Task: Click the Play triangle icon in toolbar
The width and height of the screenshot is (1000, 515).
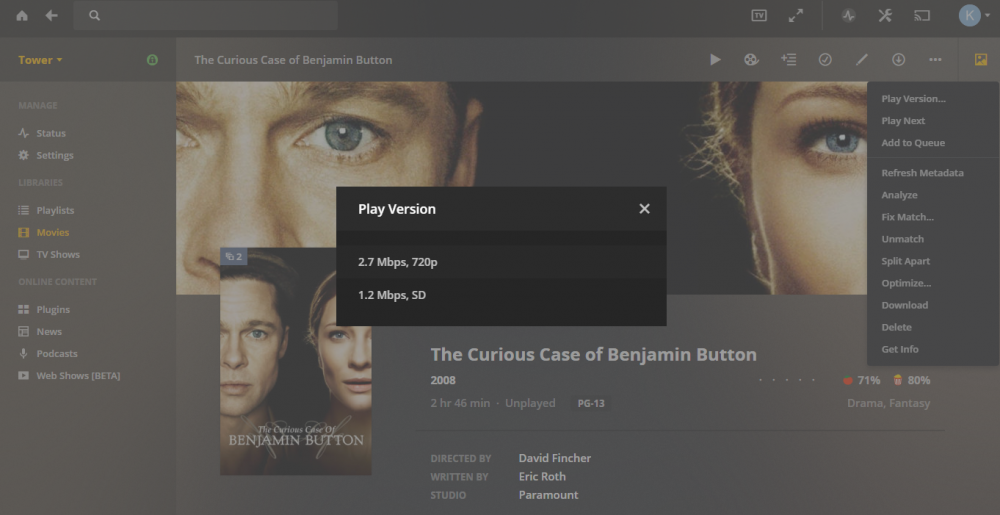Action: click(715, 59)
